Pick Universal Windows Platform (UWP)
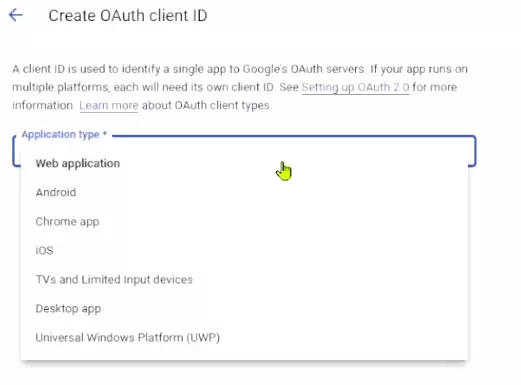The width and height of the screenshot is (521, 385). click(244, 337)
